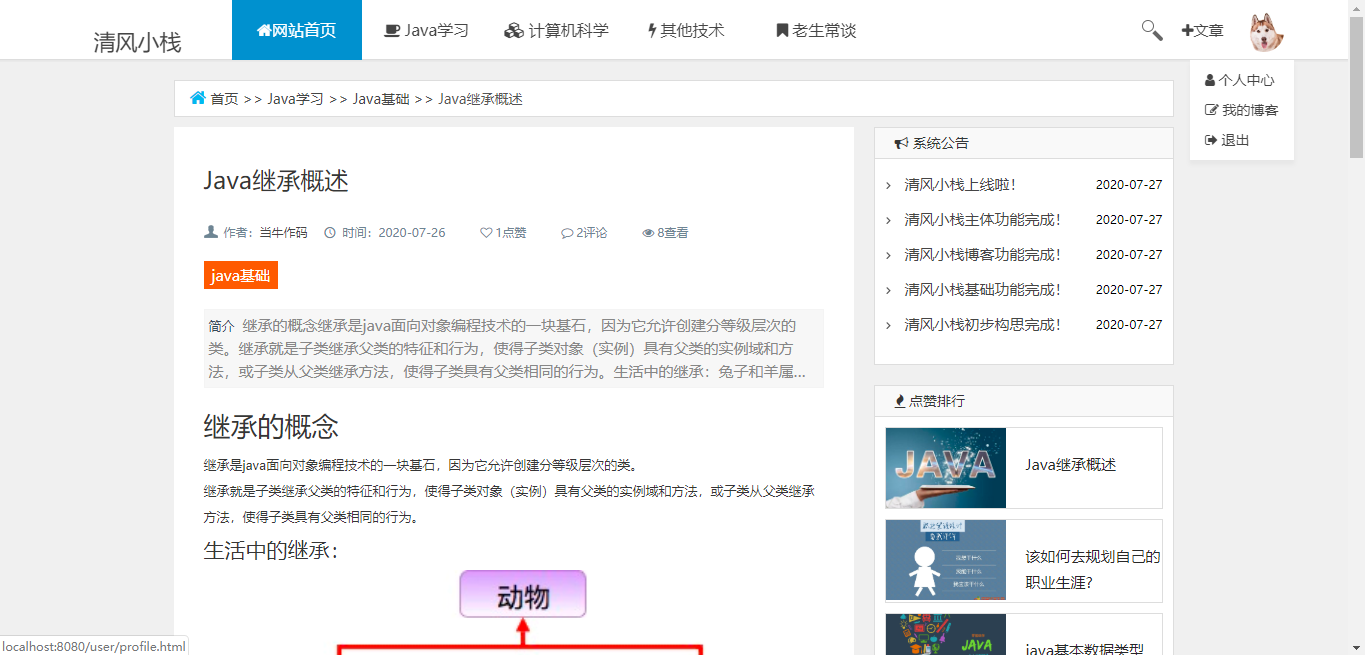Click the 继承的概念 section heading
The width and height of the screenshot is (1365, 655).
click(271, 427)
